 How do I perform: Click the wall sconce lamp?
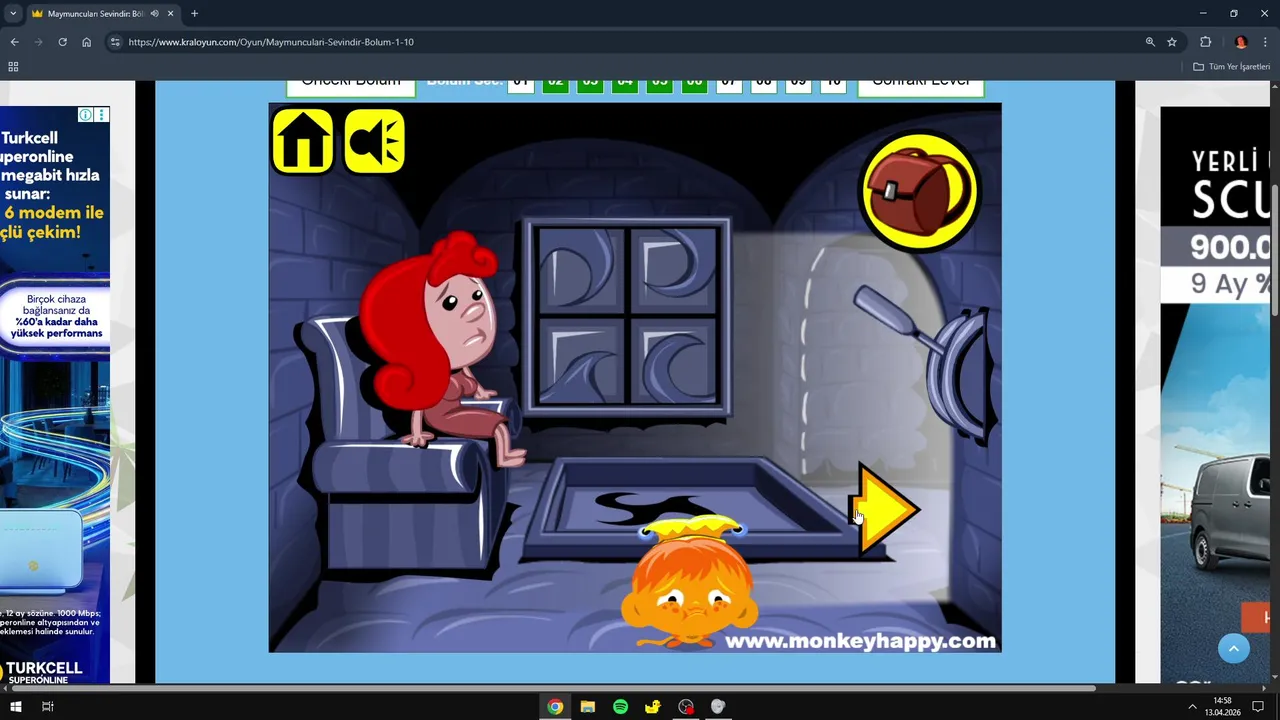(x=960, y=375)
